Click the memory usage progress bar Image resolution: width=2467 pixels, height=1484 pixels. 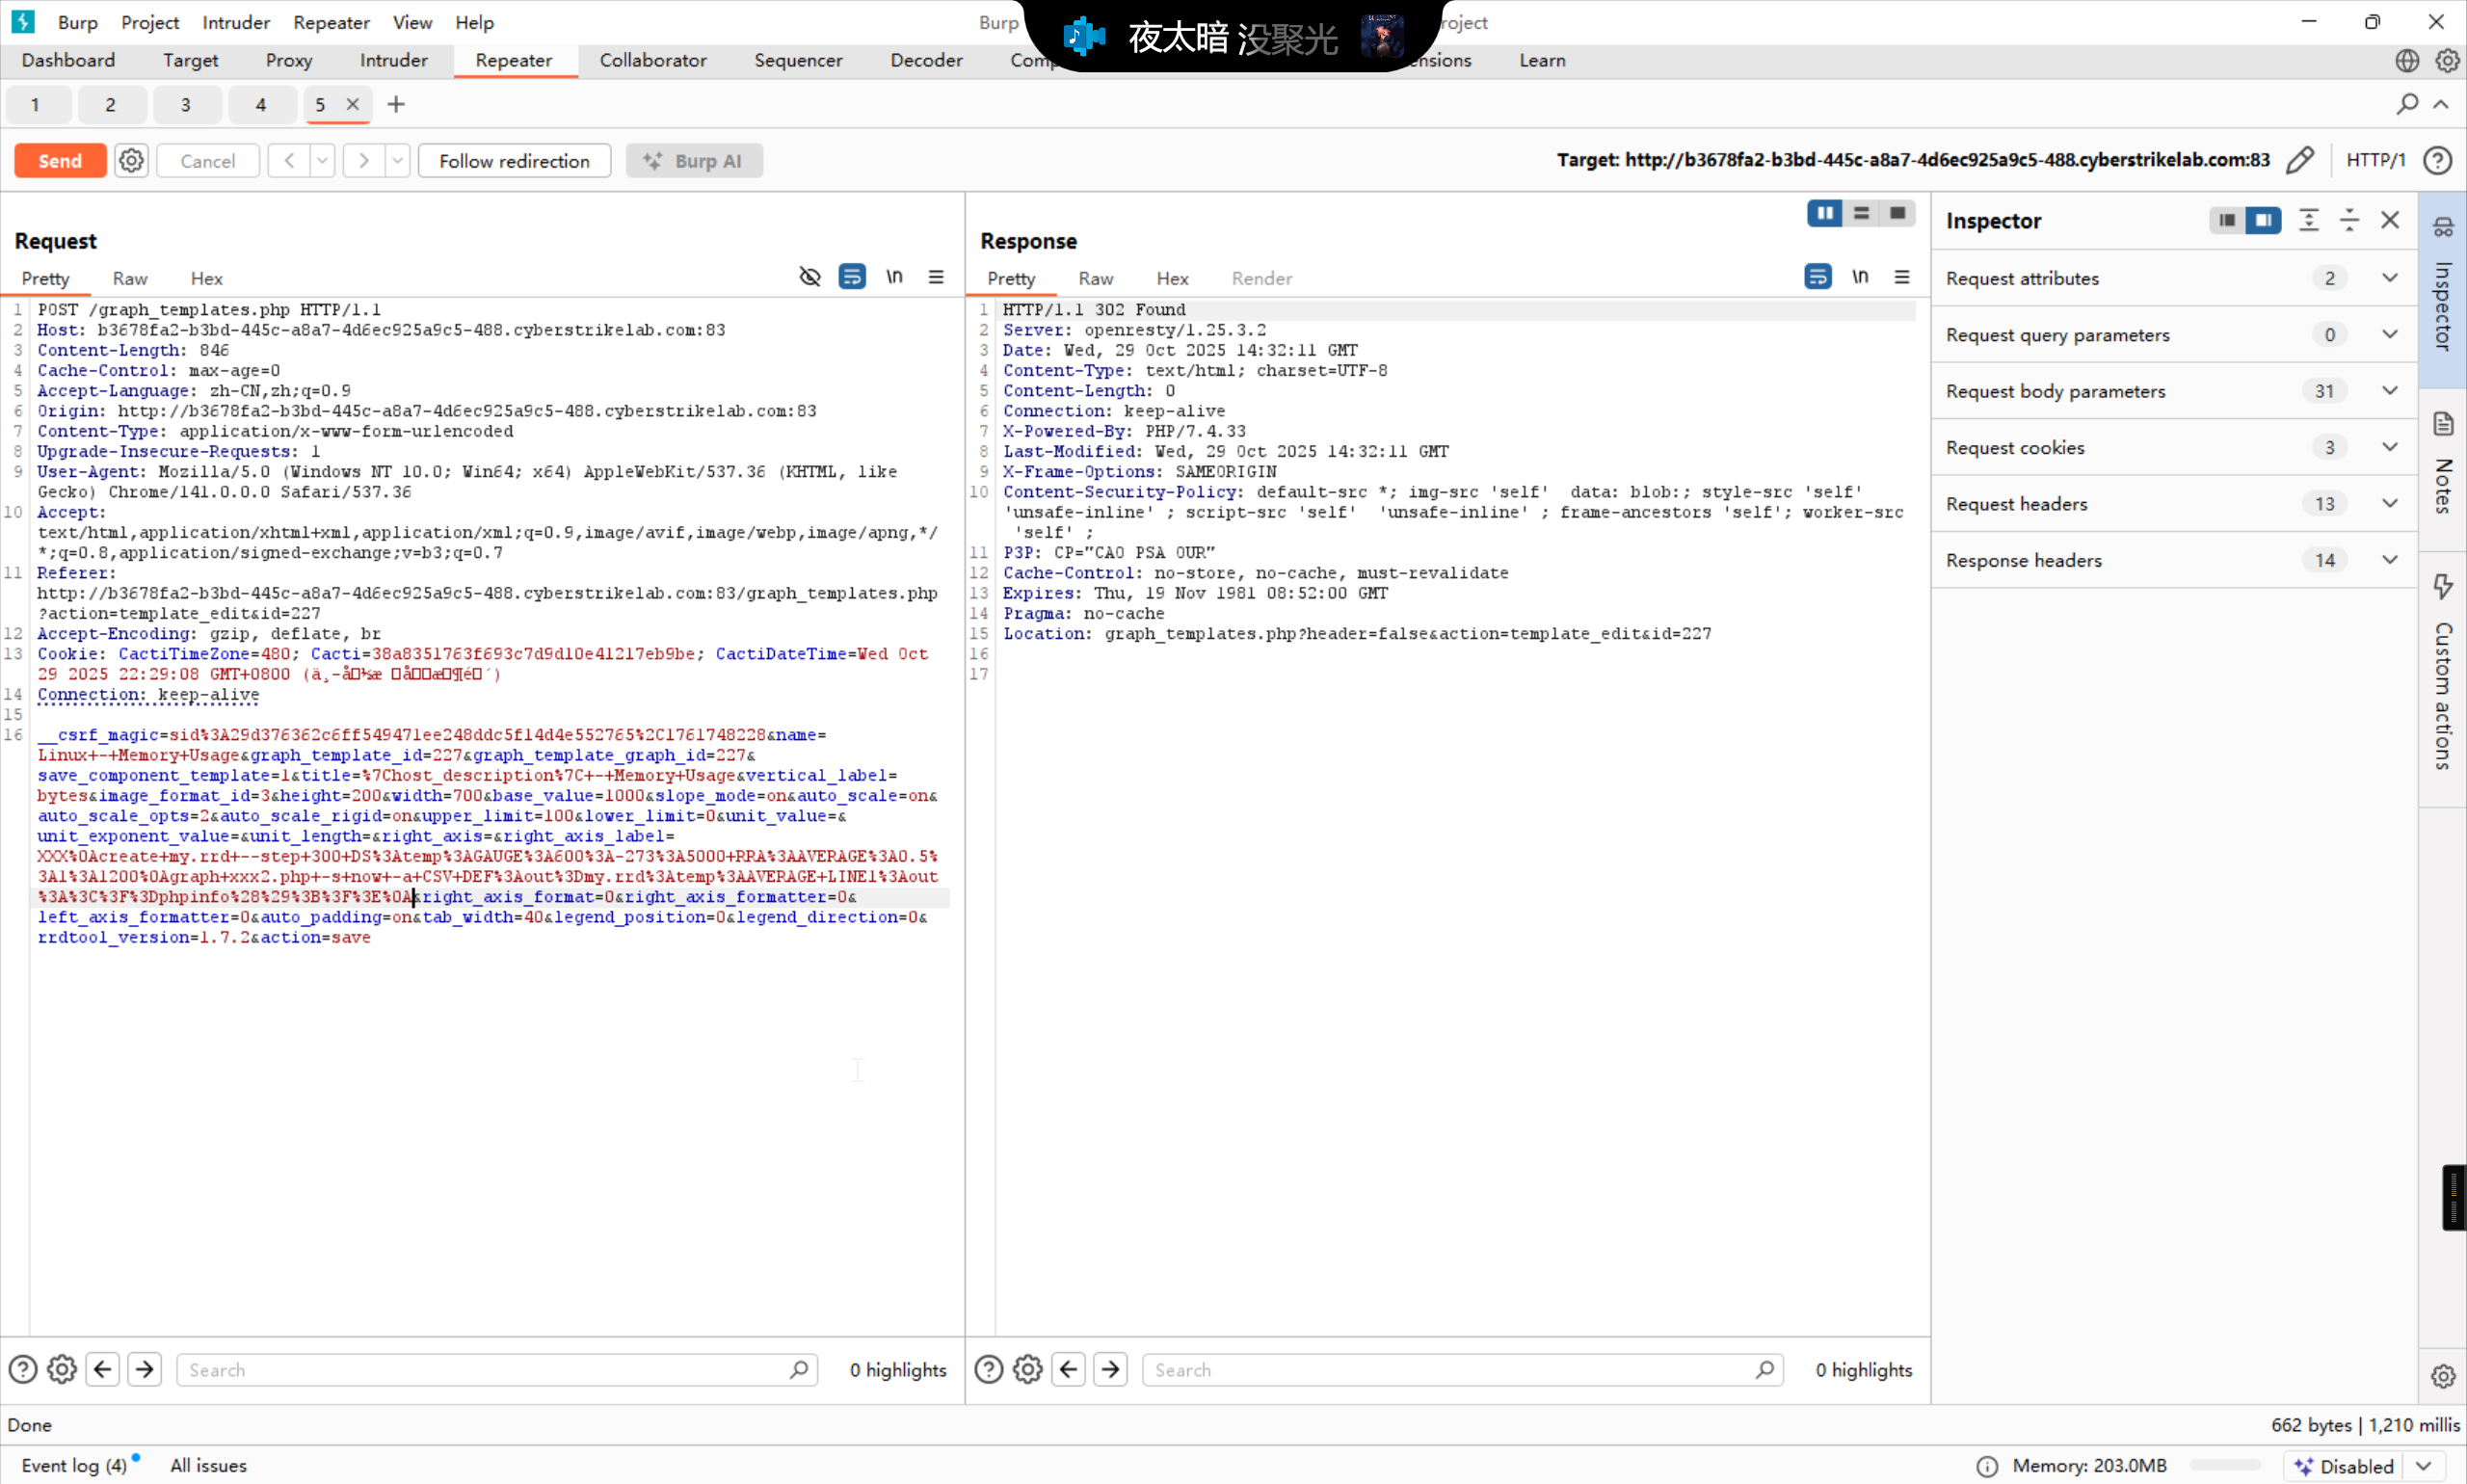[x=2224, y=1465]
